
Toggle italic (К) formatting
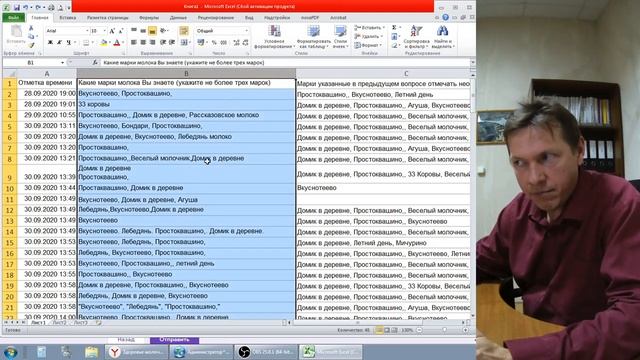pos(60,42)
